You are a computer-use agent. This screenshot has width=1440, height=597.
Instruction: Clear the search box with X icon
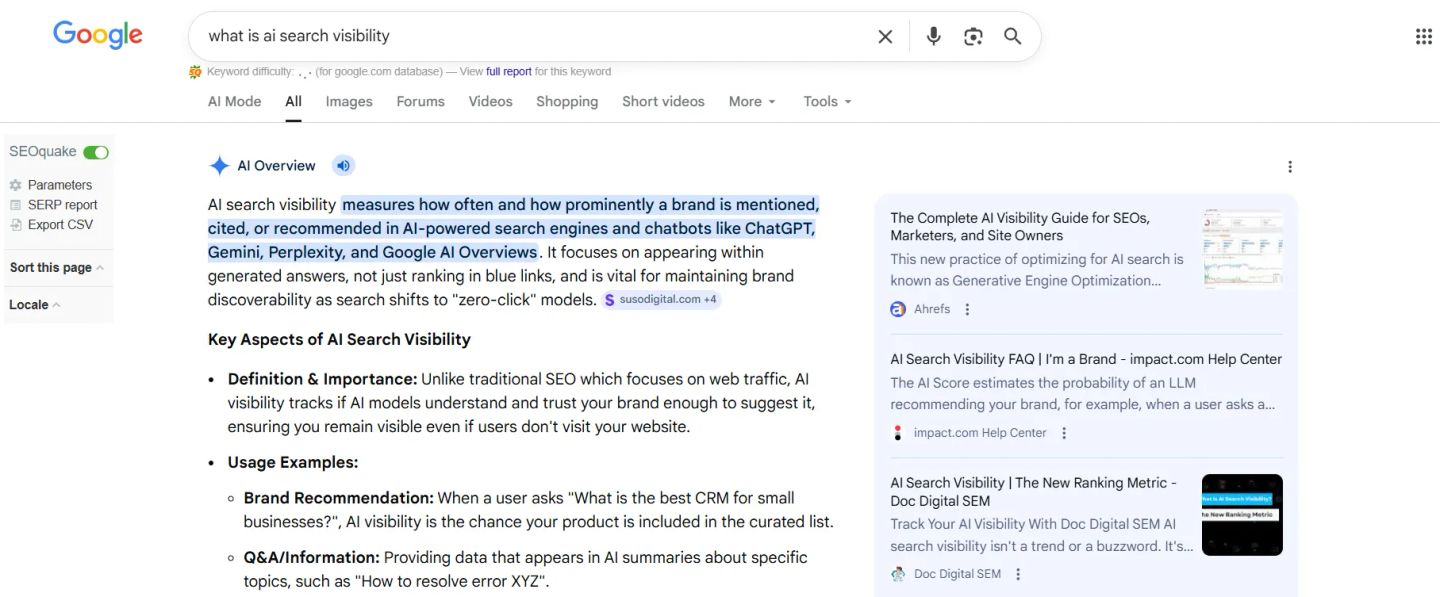(885, 36)
